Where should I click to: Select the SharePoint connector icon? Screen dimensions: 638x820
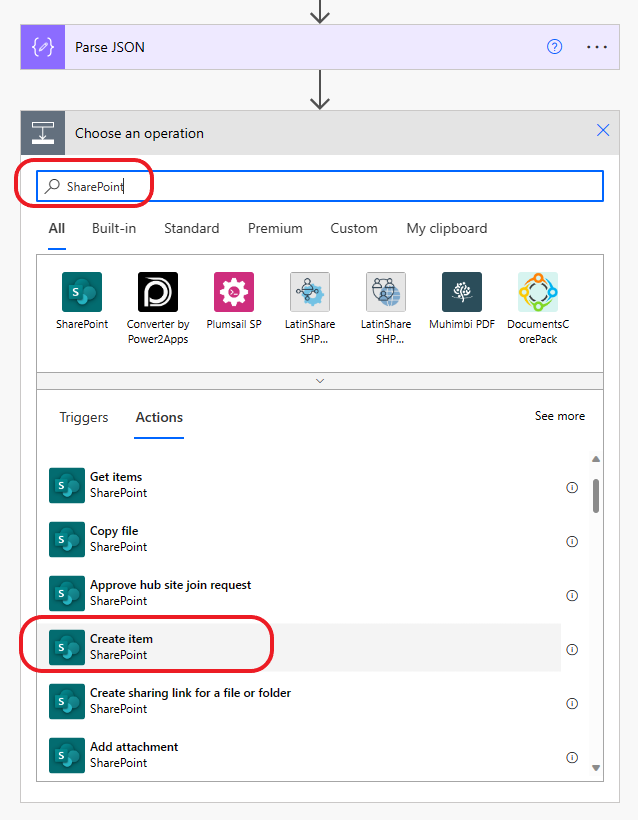point(82,292)
